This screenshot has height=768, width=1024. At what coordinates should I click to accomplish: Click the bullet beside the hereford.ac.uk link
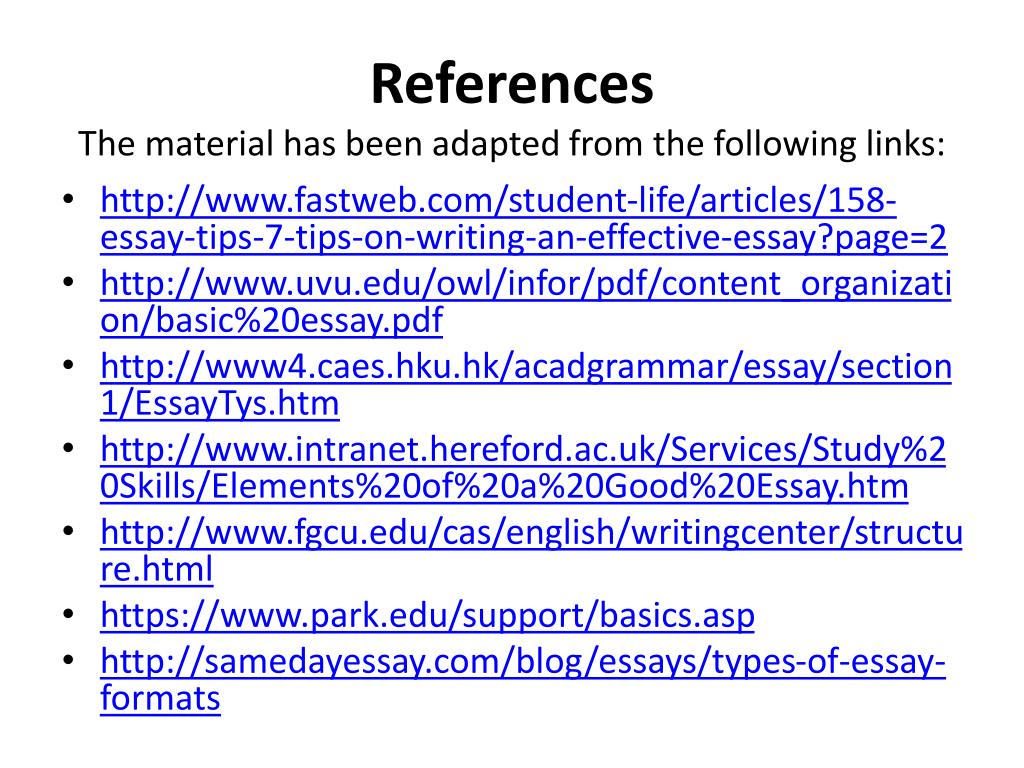(69, 448)
